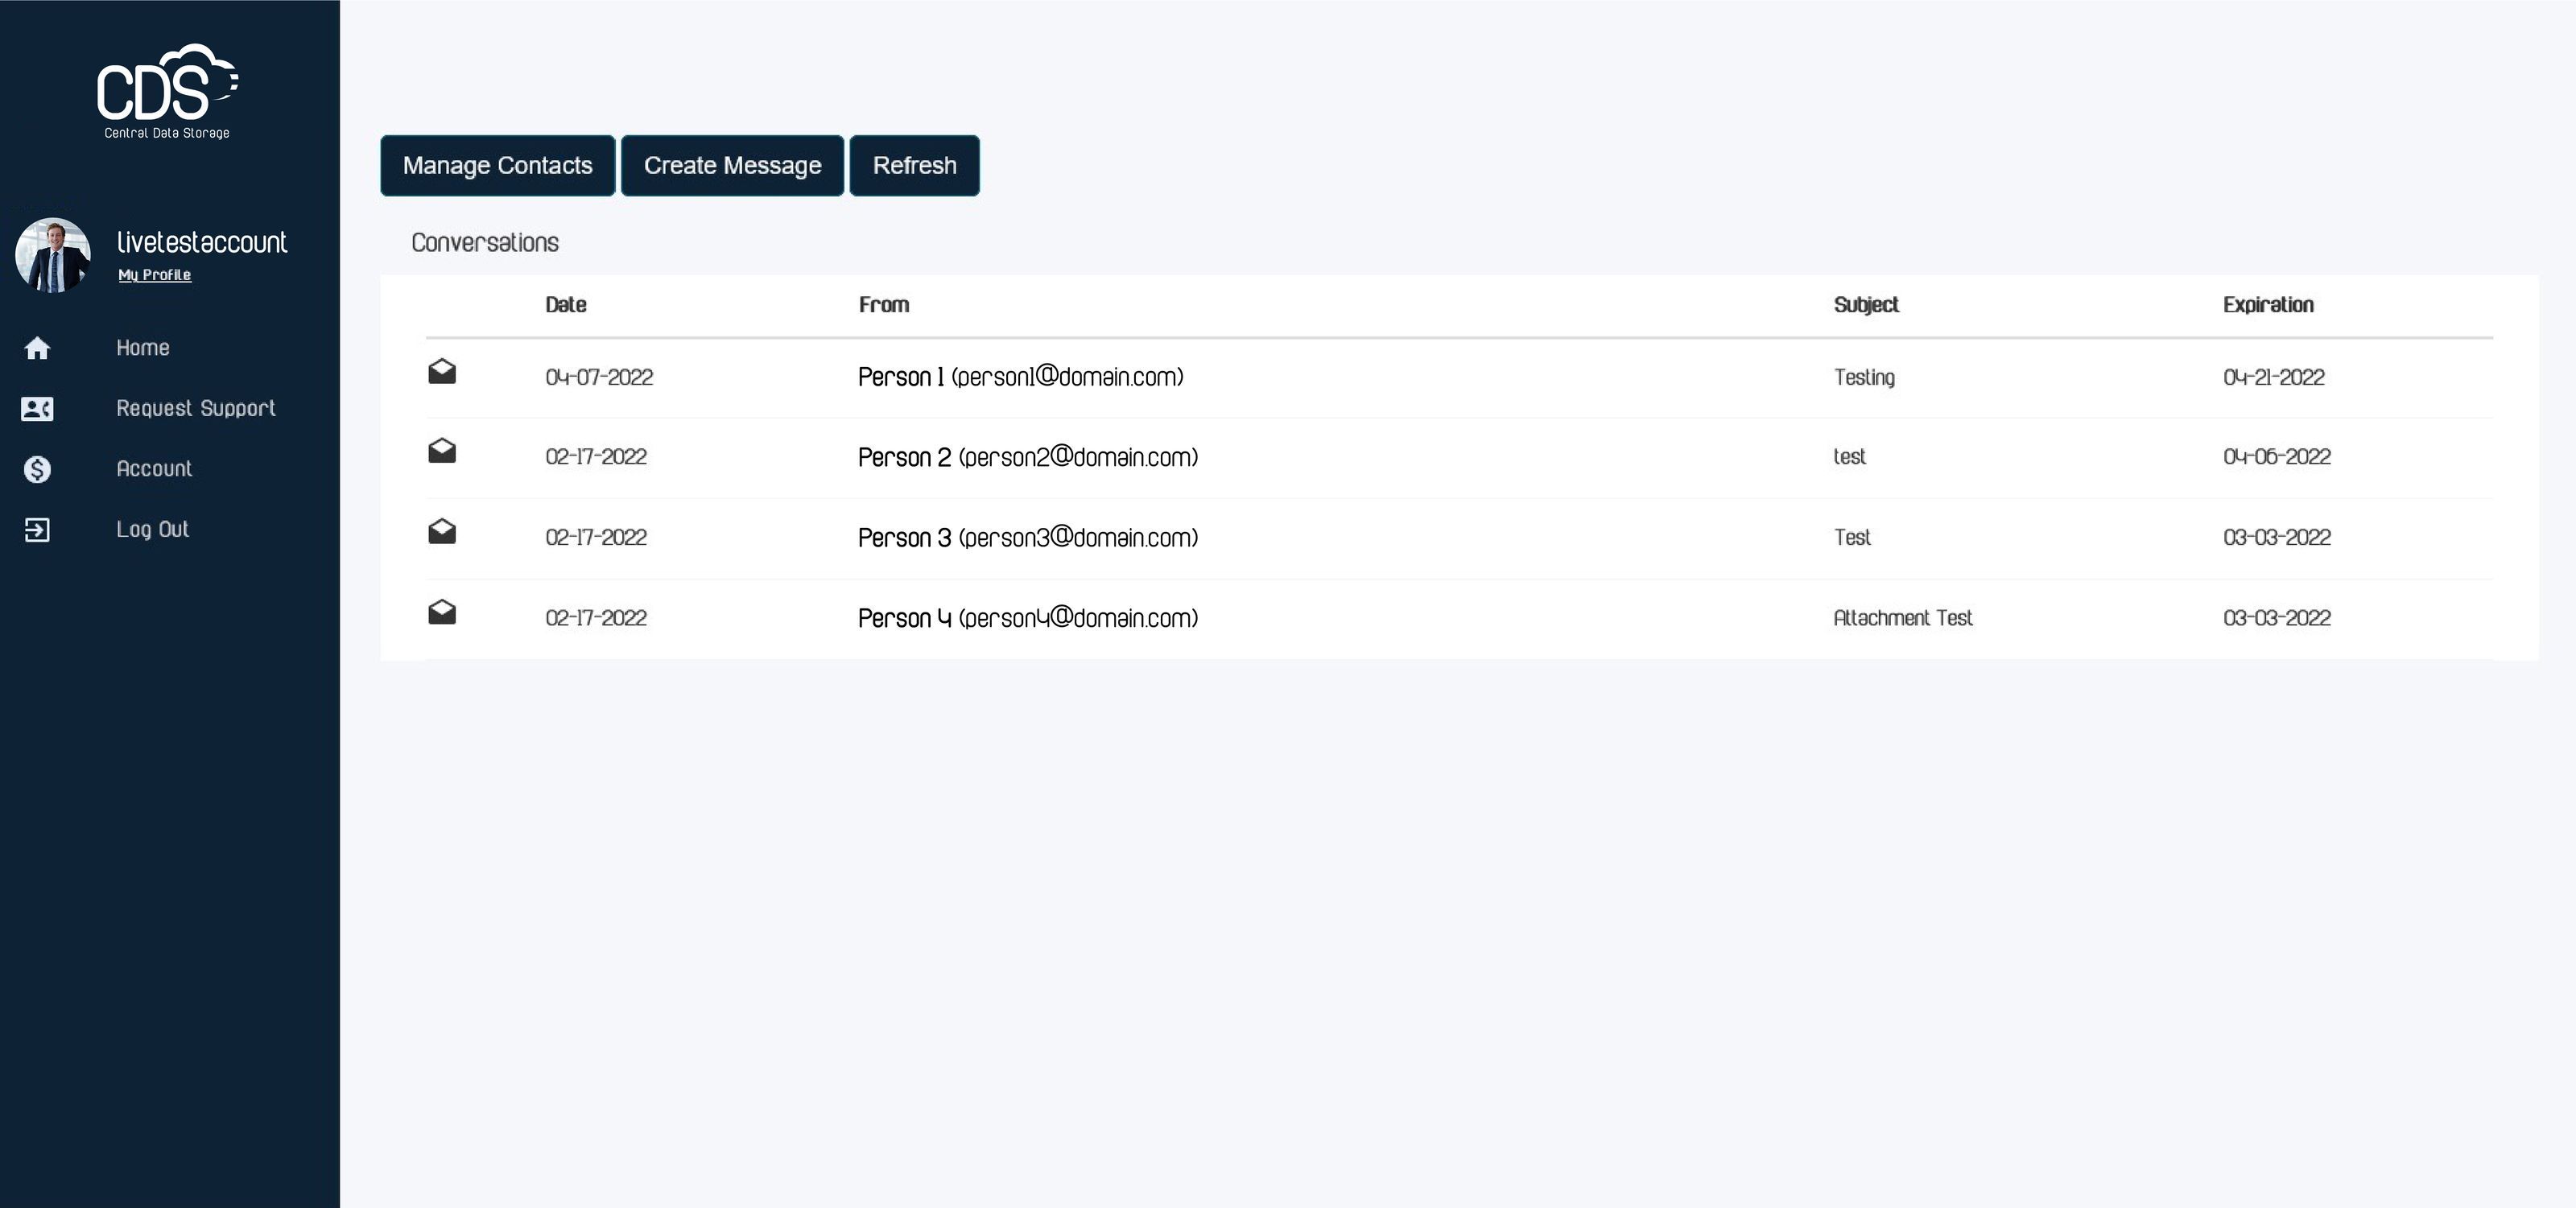The height and width of the screenshot is (1208, 2576).
Task: Click the Request Support contact card icon
Action: pos(37,409)
